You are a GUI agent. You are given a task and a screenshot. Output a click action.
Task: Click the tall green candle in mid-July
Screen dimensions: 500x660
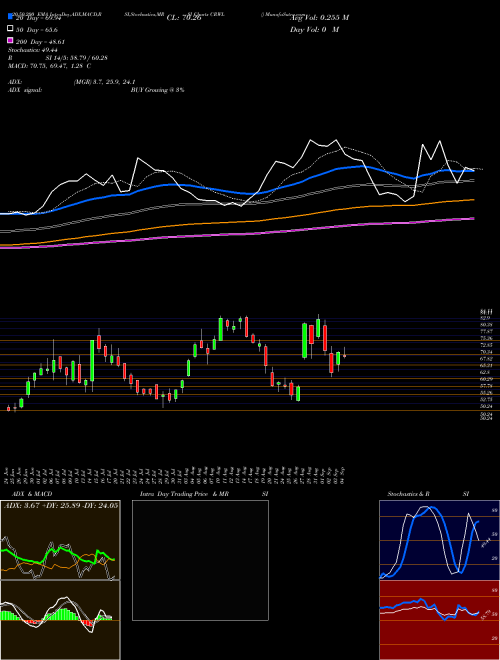[92, 361]
